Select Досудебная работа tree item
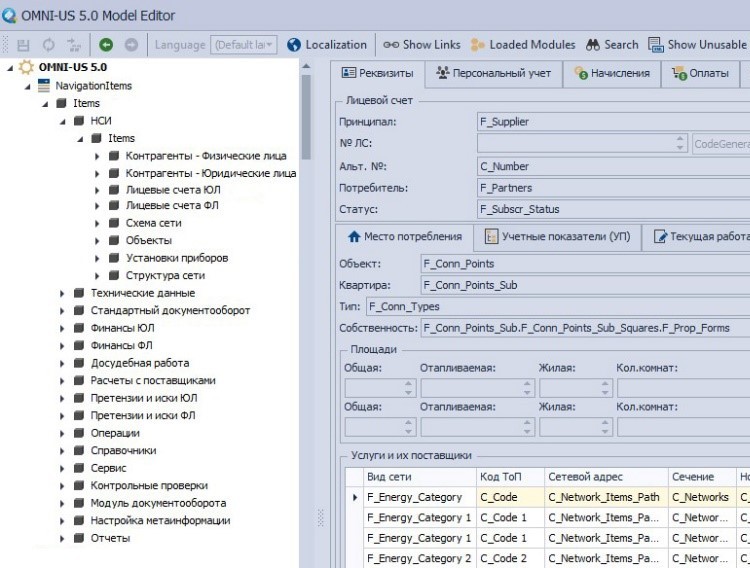 click(x=140, y=363)
